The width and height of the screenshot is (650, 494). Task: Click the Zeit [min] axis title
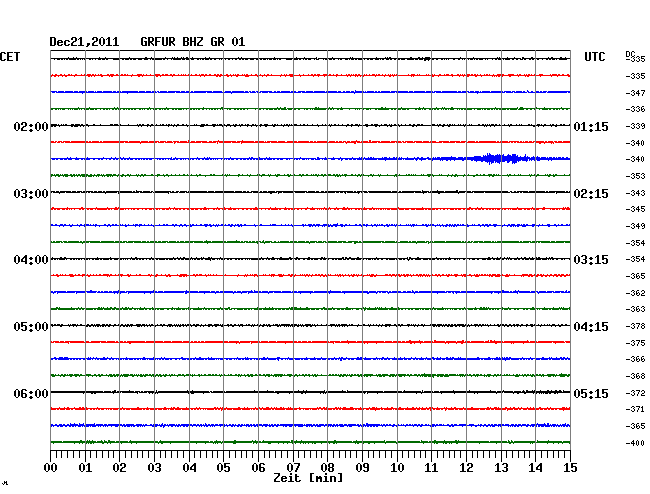pos(308,478)
